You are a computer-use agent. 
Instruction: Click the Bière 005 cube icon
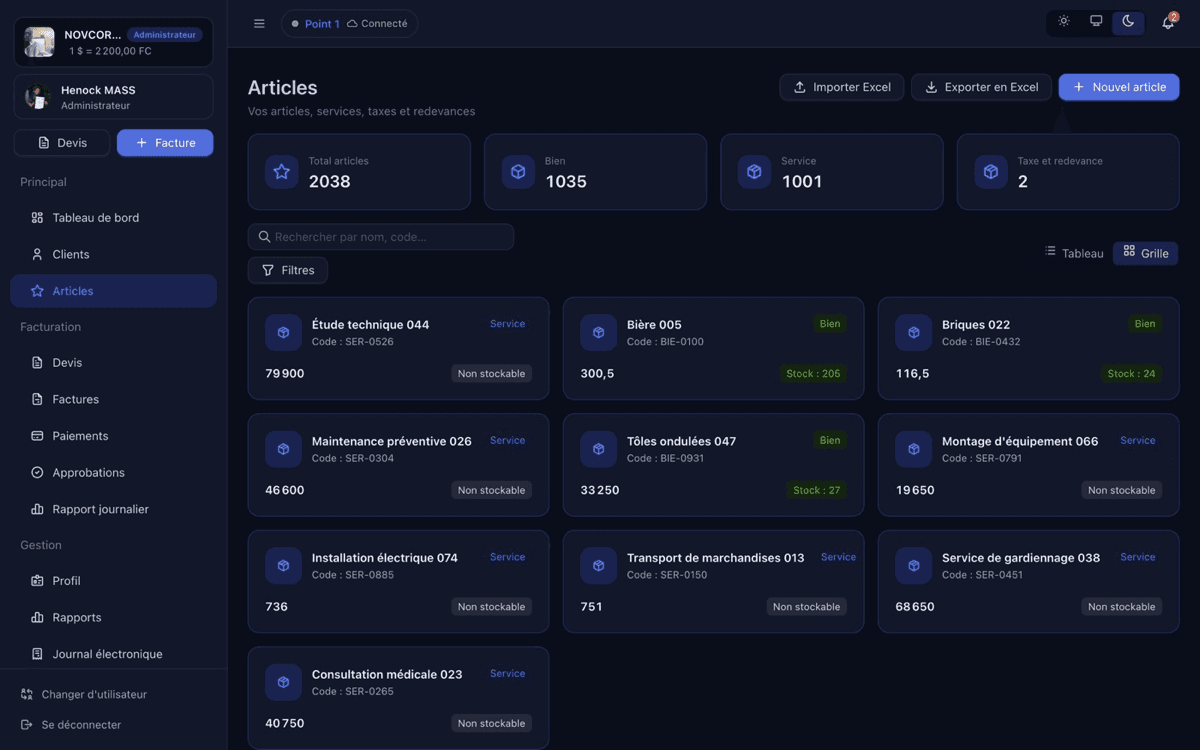click(598, 333)
